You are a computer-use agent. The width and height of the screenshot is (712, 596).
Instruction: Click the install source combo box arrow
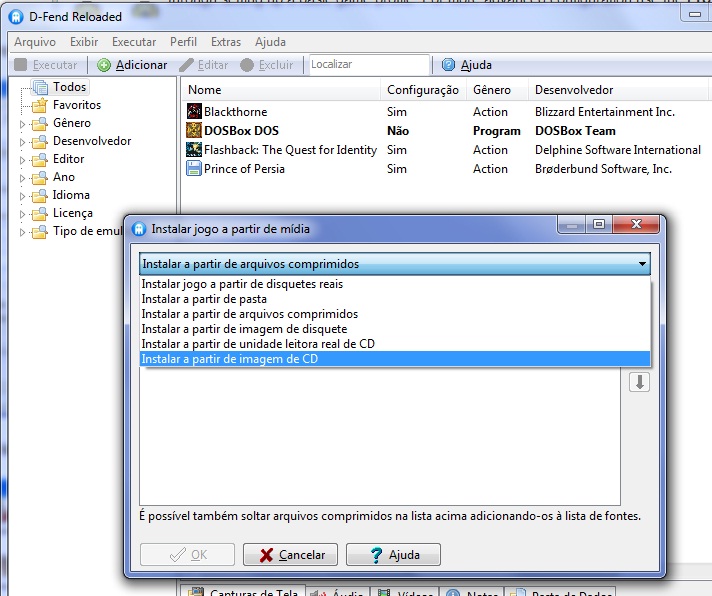(x=642, y=264)
